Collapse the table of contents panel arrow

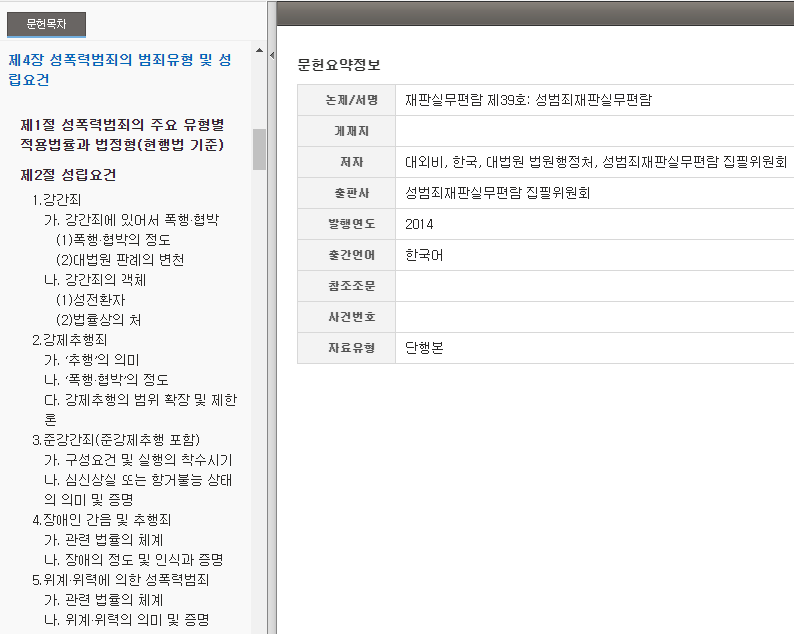coord(272,54)
